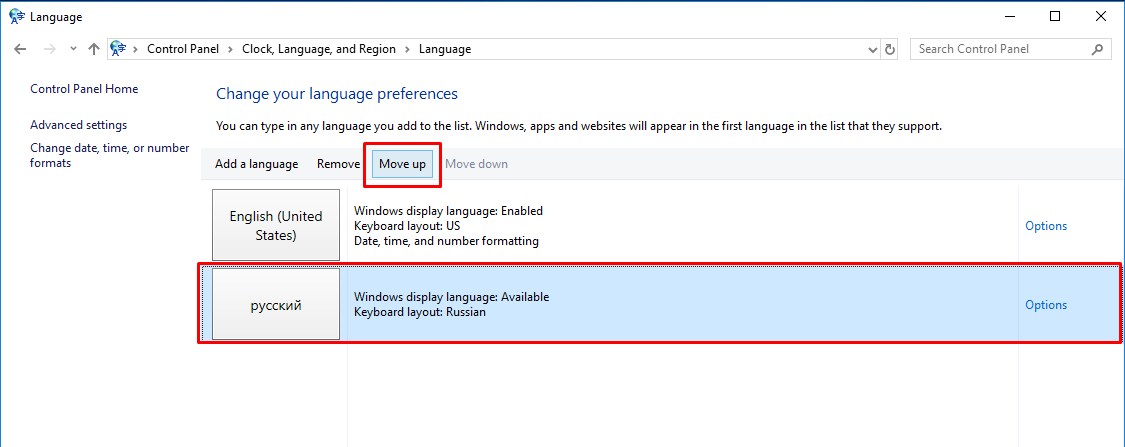
Task: Open the recent locations dropdown arrow
Action: coord(72,49)
